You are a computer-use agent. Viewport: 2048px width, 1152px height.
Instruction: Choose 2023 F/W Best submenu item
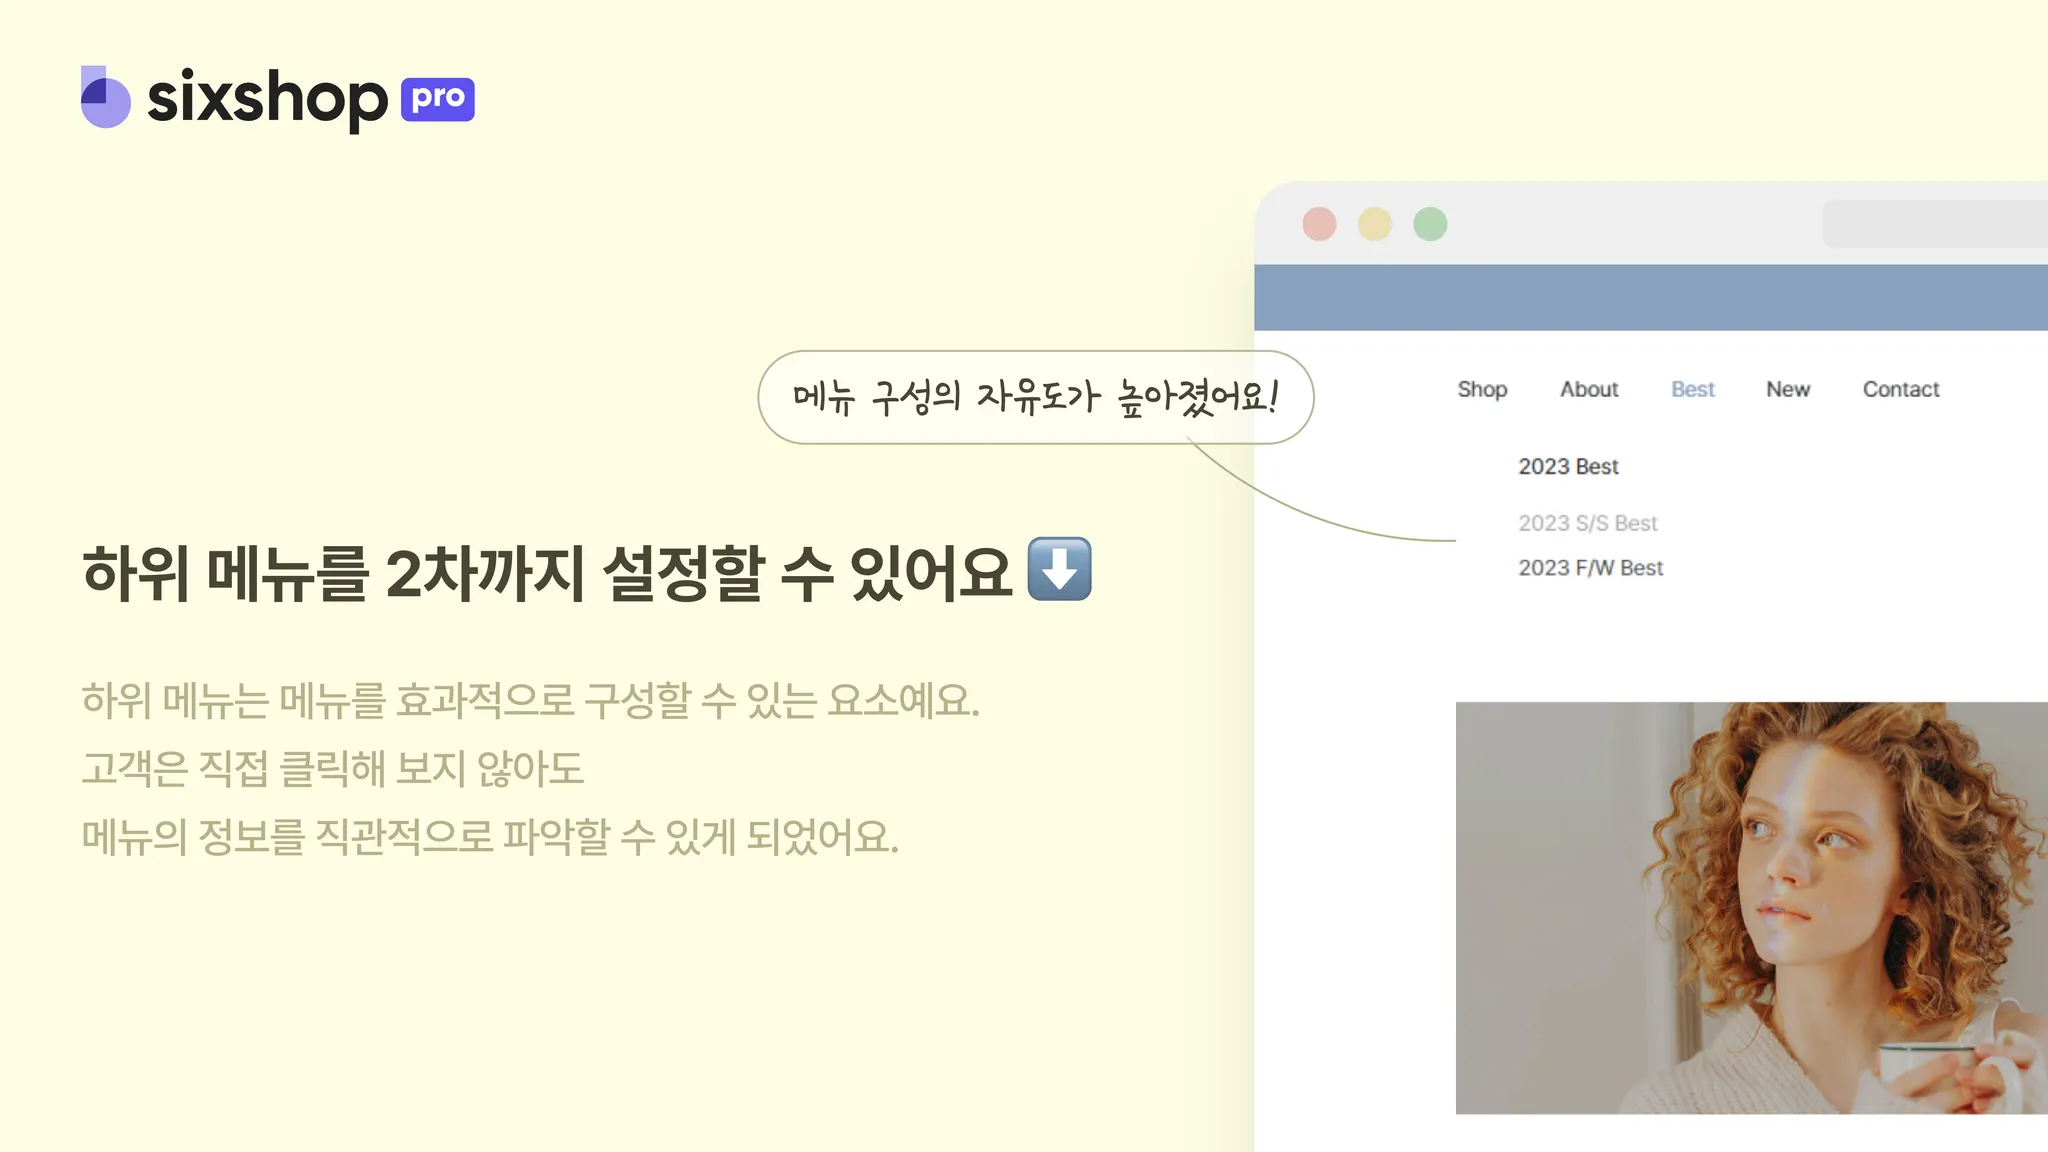pyautogui.click(x=1591, y=568)
